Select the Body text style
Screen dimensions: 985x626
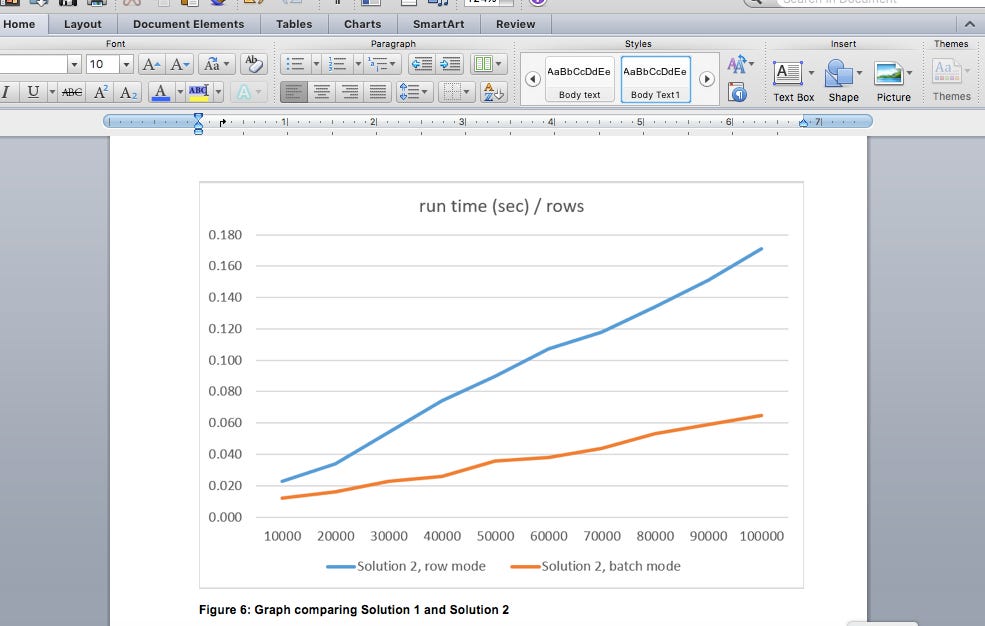click(579, 78)
